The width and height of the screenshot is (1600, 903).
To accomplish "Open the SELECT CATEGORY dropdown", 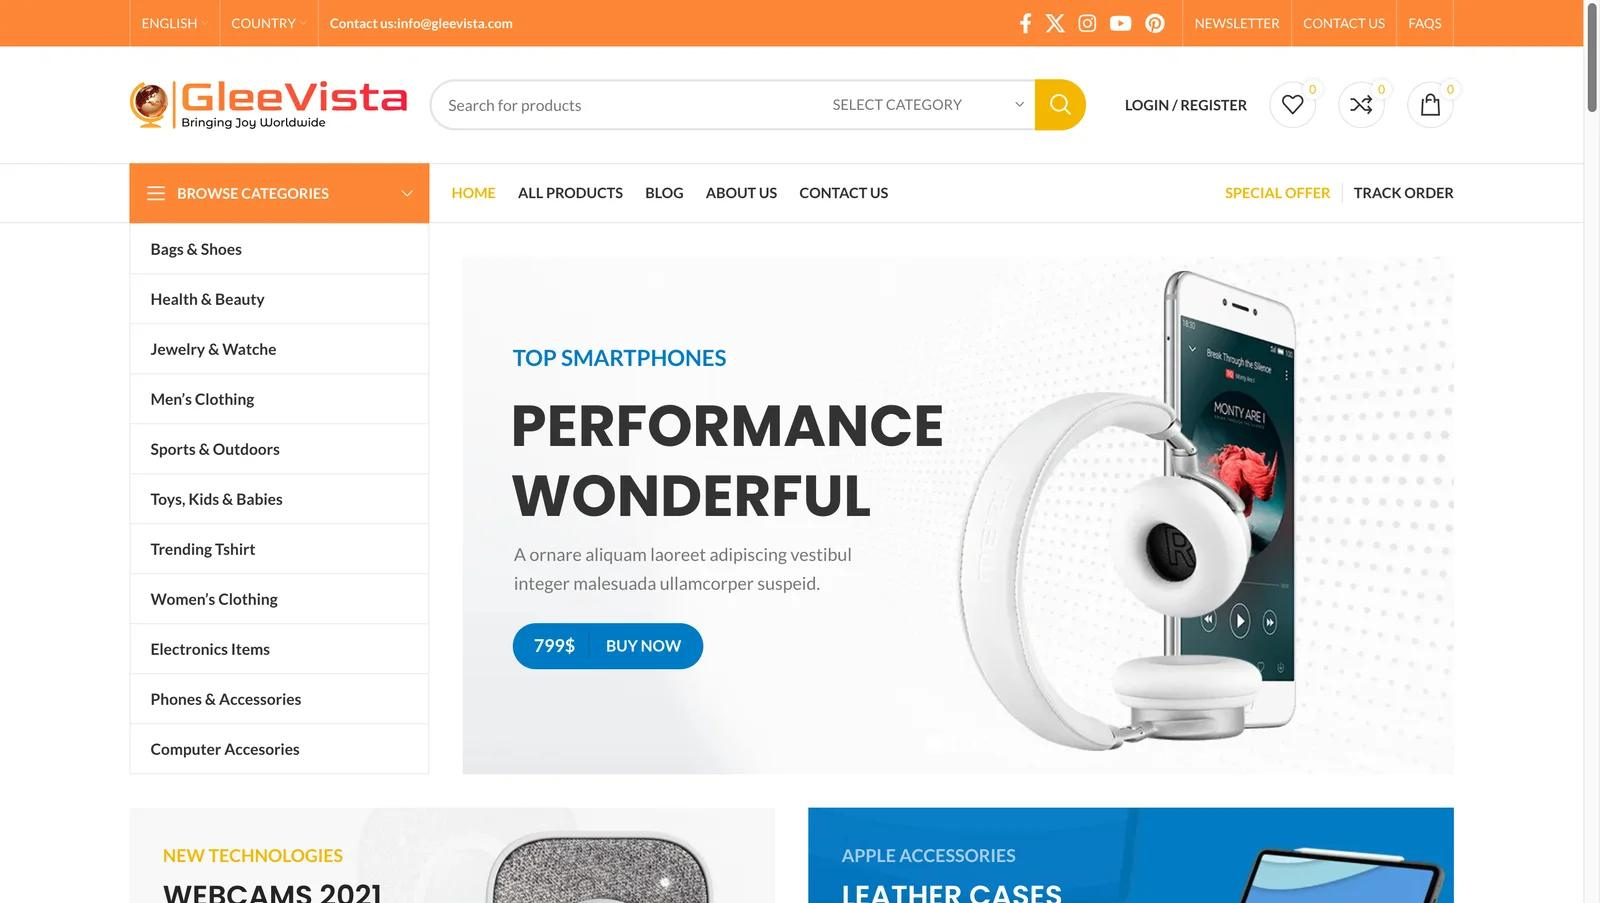I will (x=927, y=105).
